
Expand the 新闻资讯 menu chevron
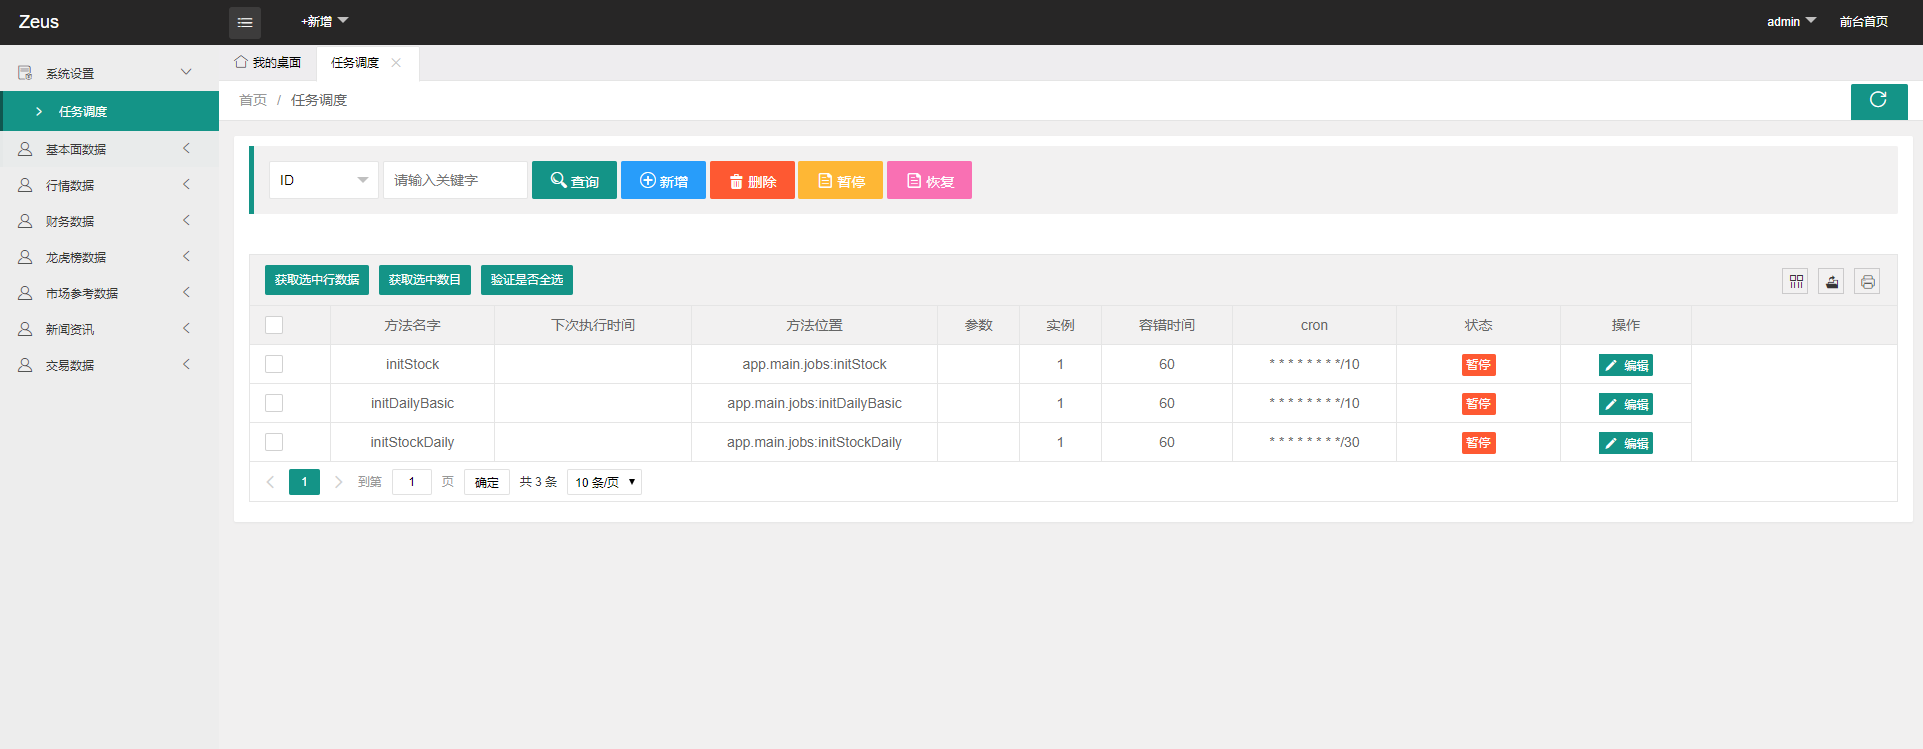point(186,328)
